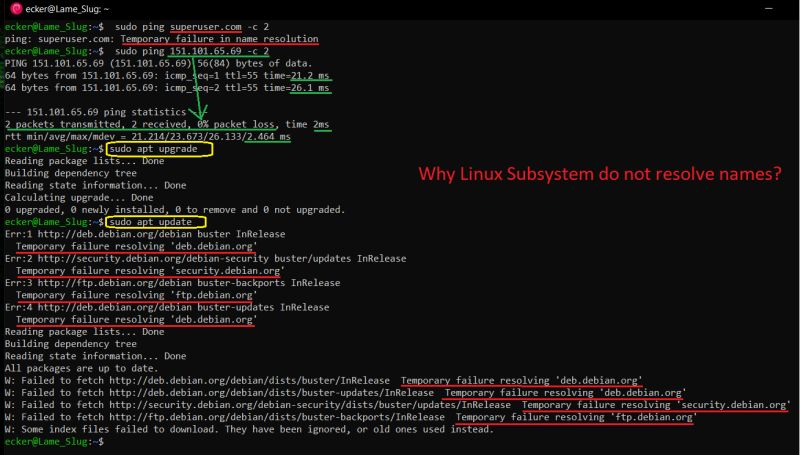Click '2 packets transmitted, 2 received' summary line

[x=167, y=124]
